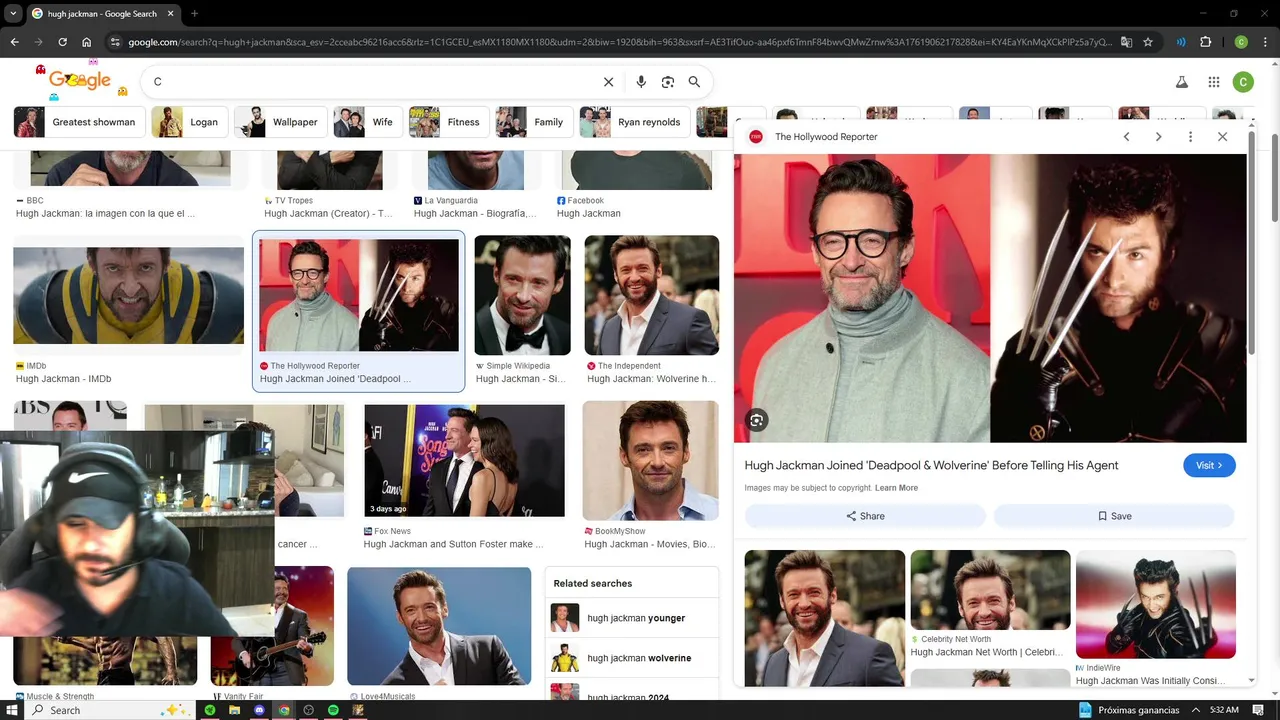
Task: Start voice search with the microphone icon
Action: tap(641, 82)
